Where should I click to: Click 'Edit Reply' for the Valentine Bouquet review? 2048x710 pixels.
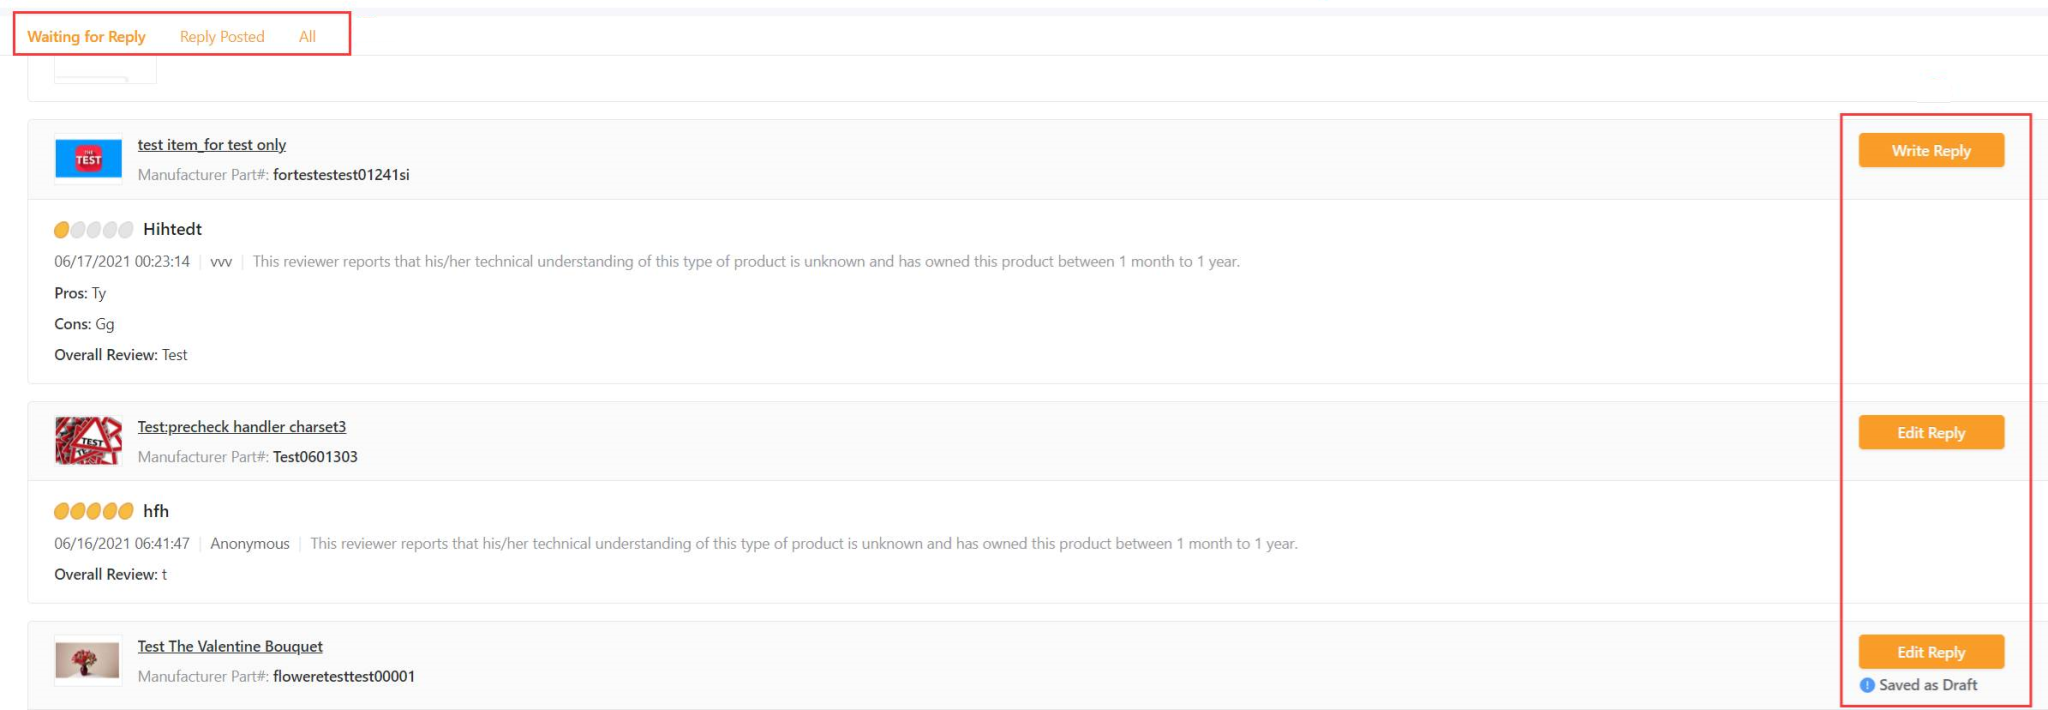point(1931,651)
